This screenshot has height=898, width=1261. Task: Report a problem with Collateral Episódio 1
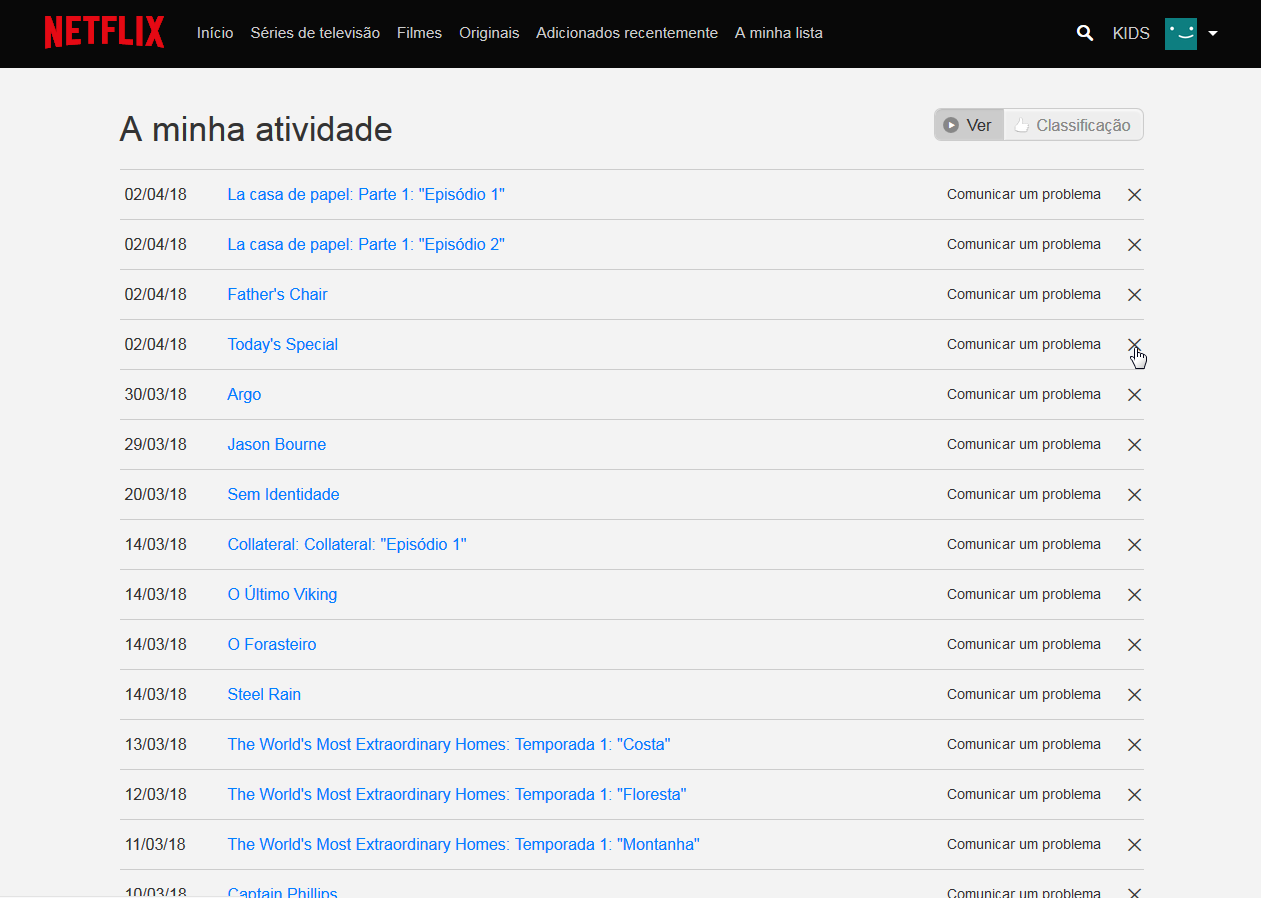[1024, 544]
